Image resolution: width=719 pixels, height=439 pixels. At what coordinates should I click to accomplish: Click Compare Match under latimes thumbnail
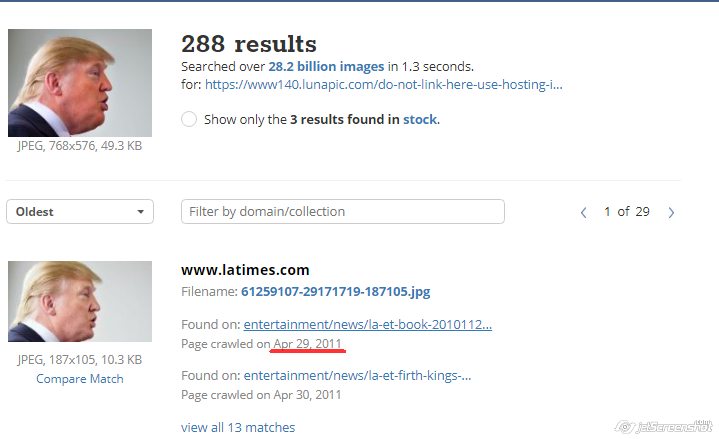pyautogui.click(x=80, y=378)
